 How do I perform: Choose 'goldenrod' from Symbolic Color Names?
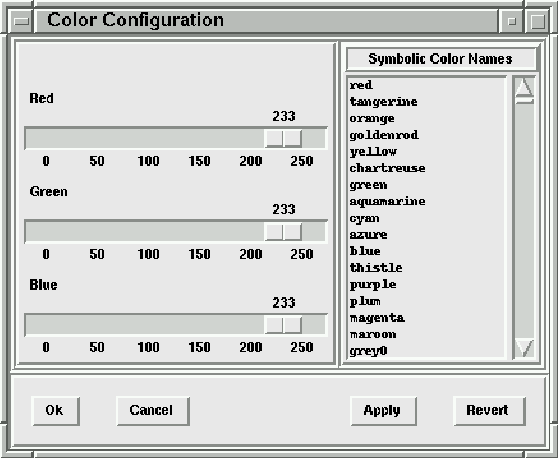coord(426,135)
